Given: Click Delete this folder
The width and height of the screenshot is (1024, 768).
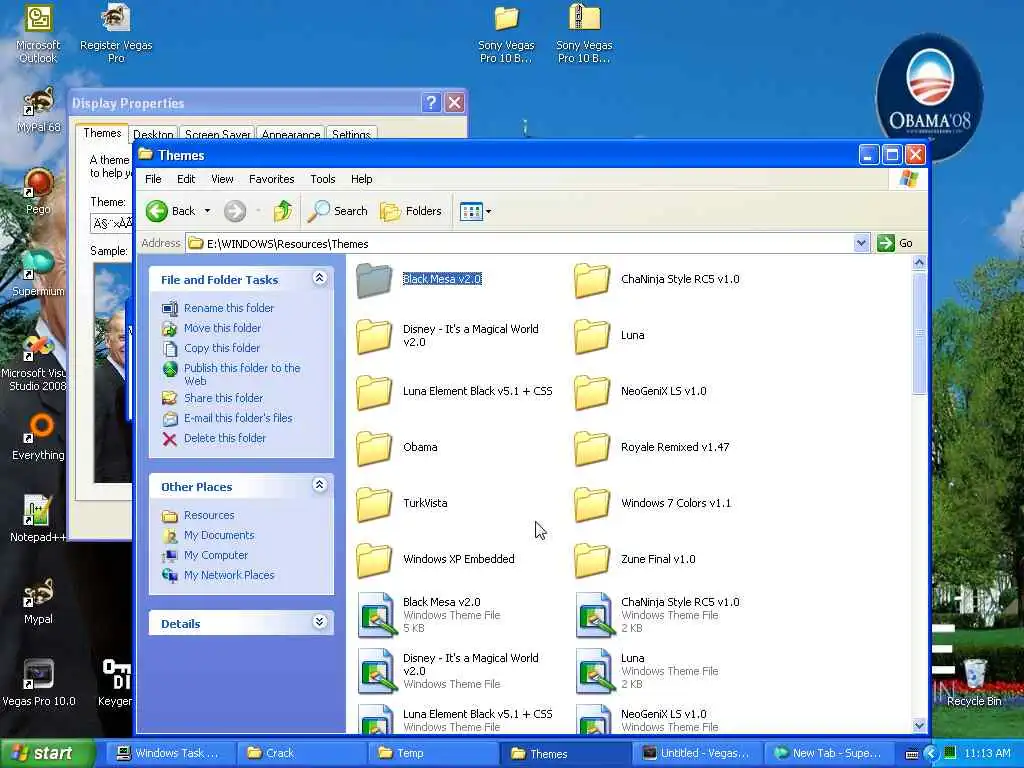Looking at the screenshot, I should [225, 438].
